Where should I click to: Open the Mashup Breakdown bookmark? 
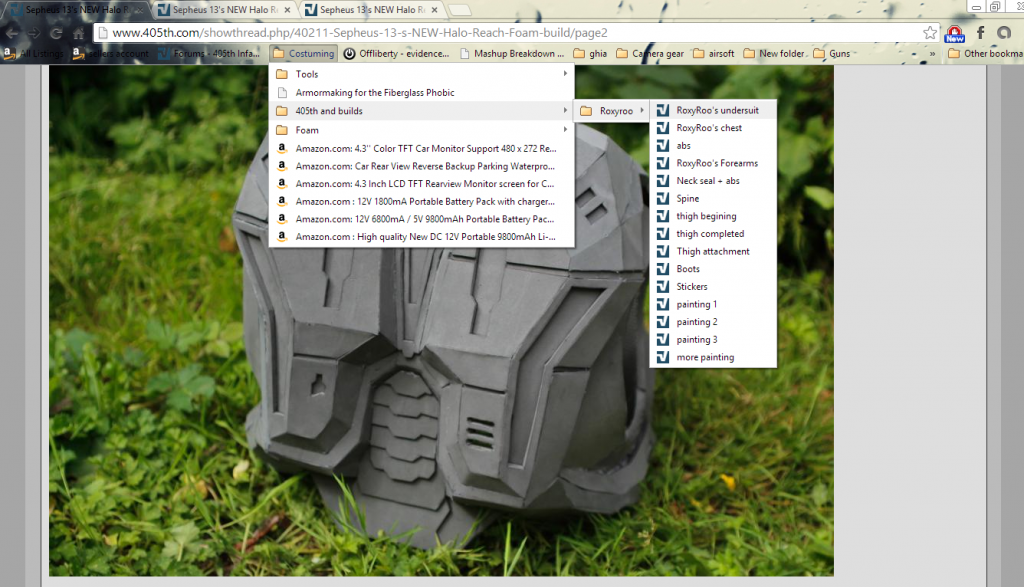(x=512, y=54)
